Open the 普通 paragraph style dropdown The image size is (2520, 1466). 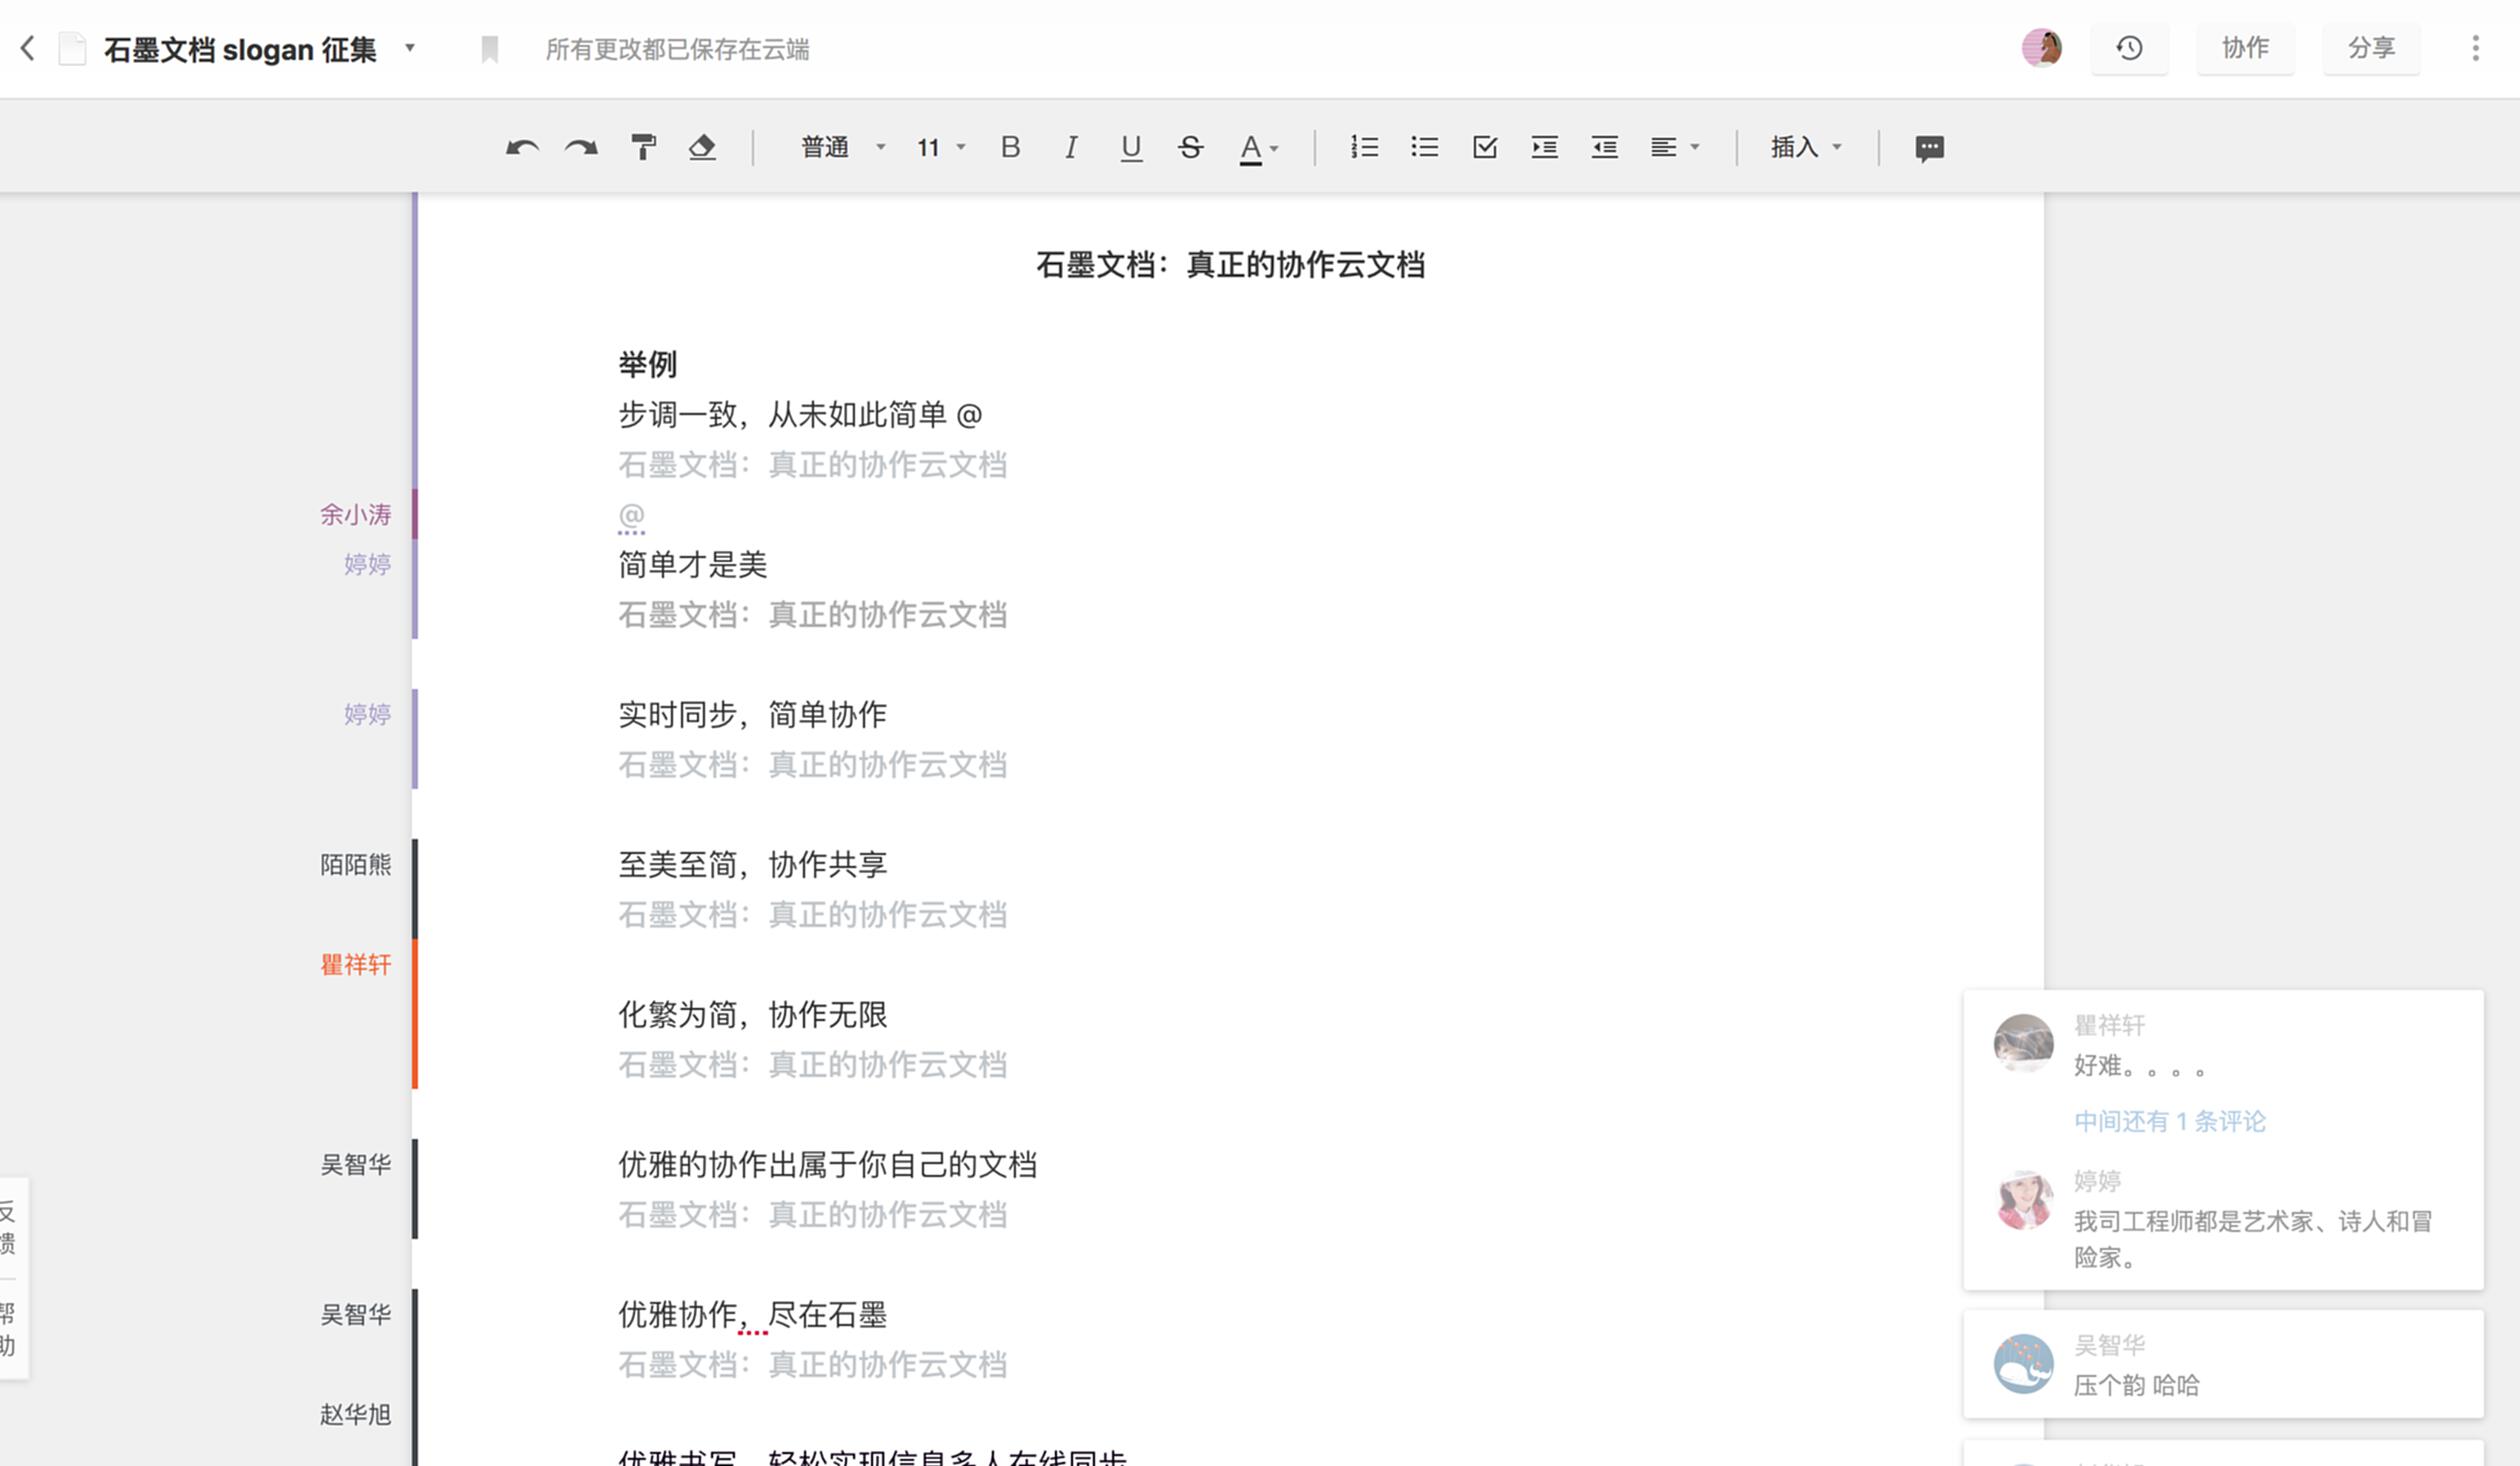click(x=843, y=148)
